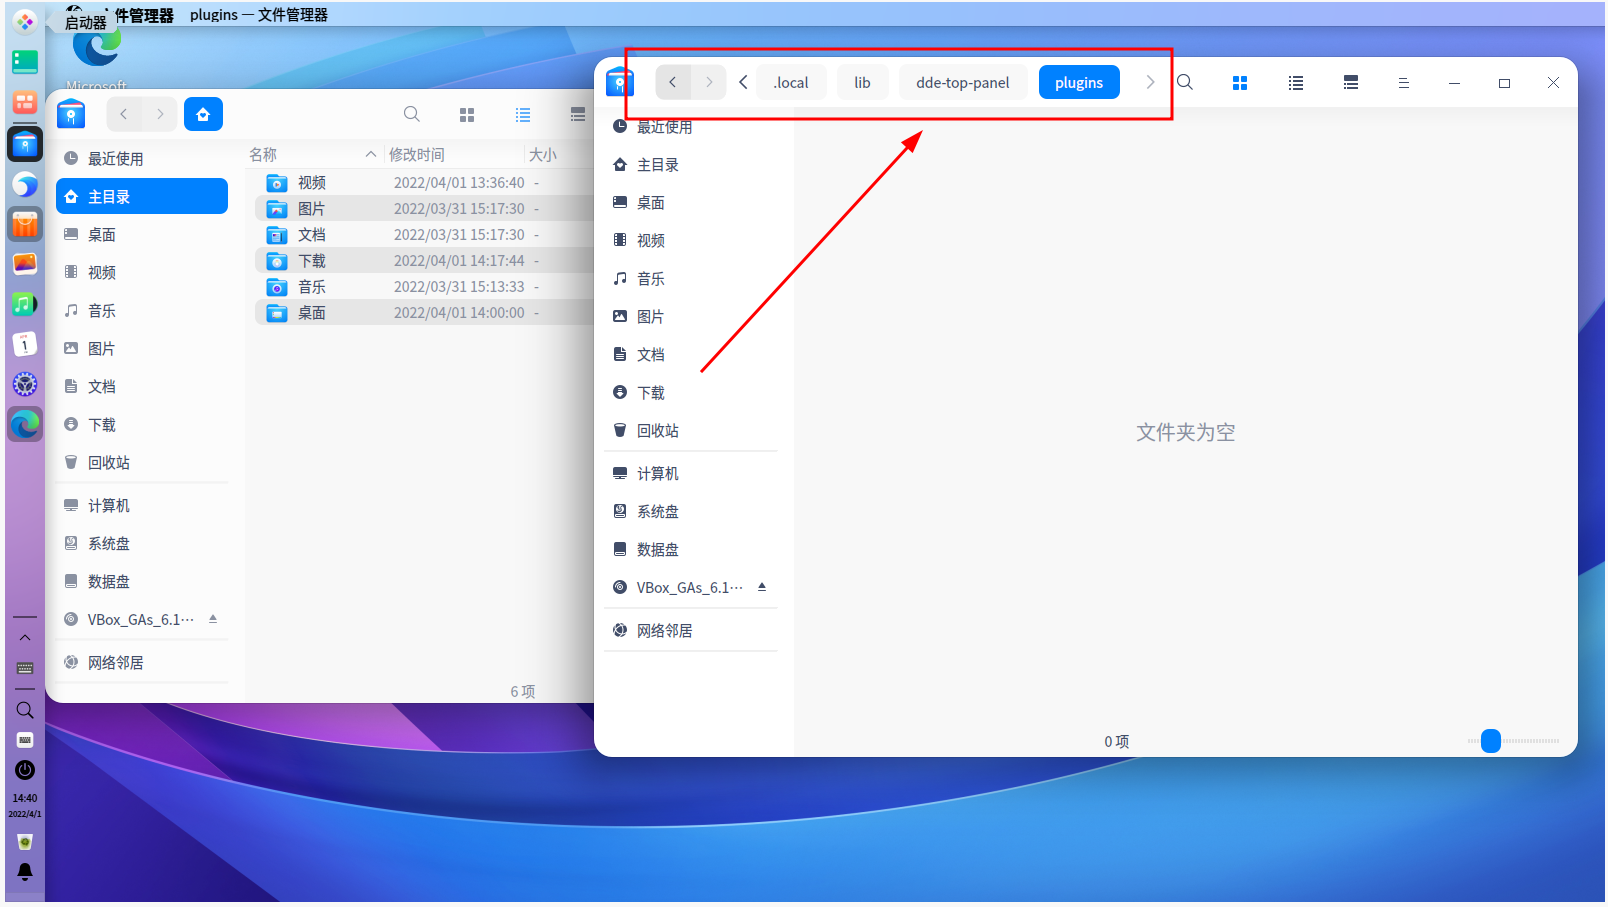Adjust the icon size slider
Screen dimensions: 1608x907
[x=1491, y=741]
